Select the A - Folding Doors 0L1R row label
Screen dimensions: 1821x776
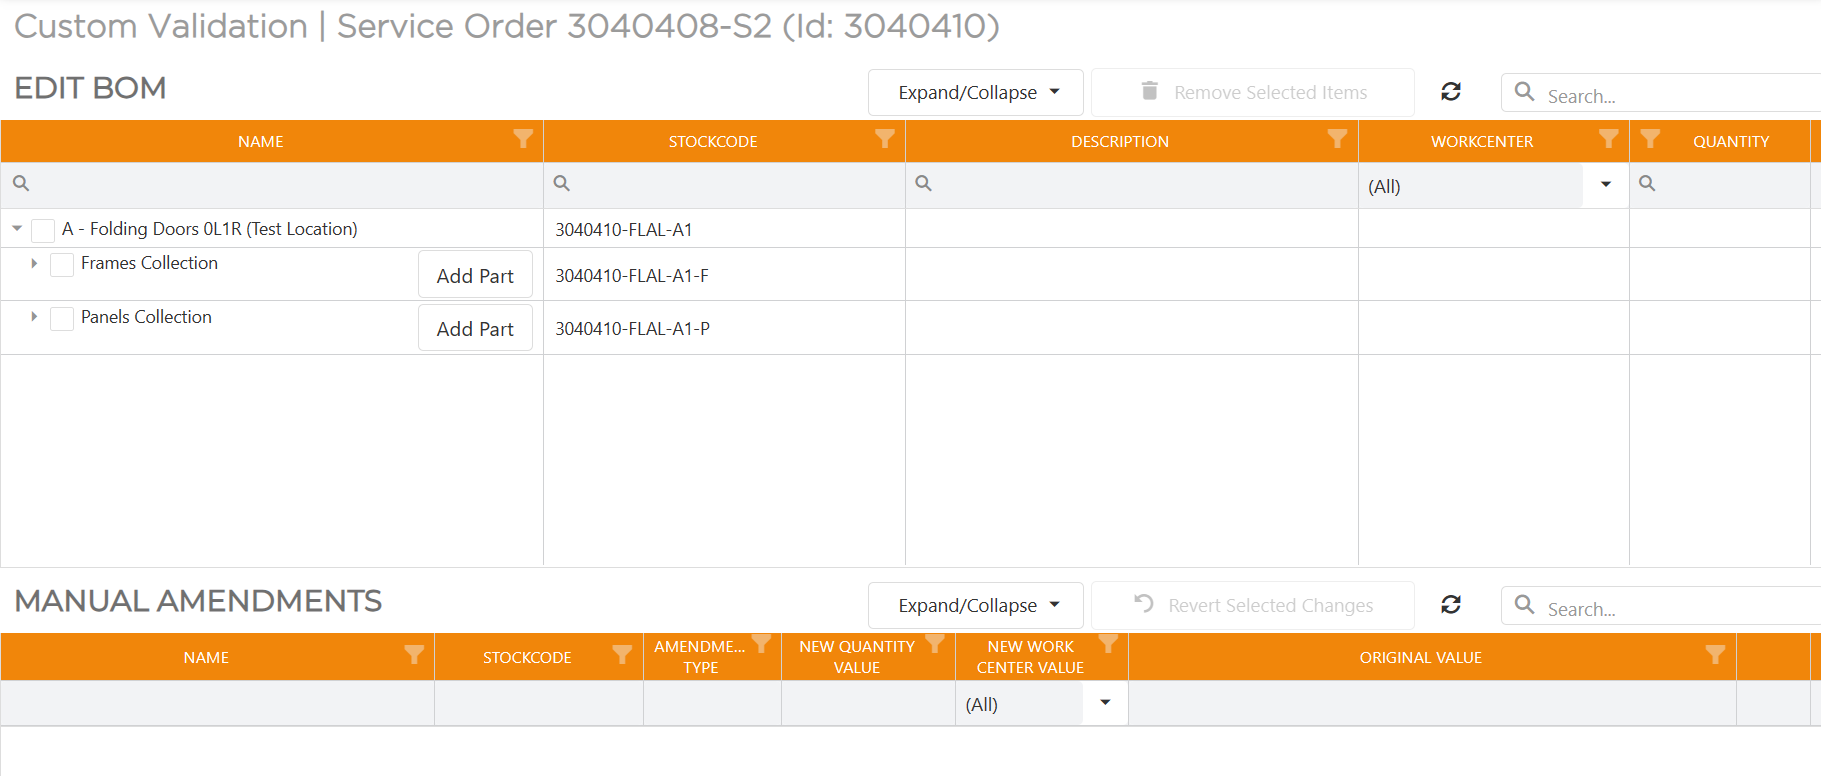pyautogui.click(x=209, y=229)
